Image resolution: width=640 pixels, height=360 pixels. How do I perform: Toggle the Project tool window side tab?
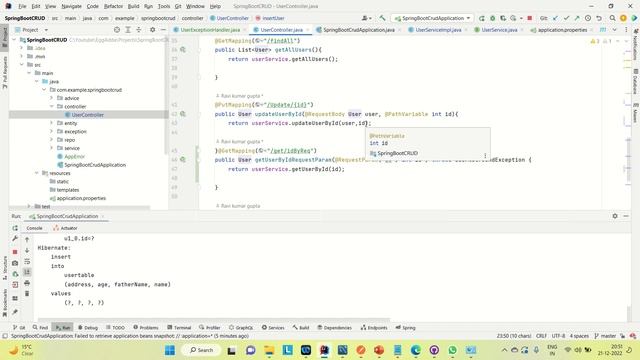coord(4,37)
